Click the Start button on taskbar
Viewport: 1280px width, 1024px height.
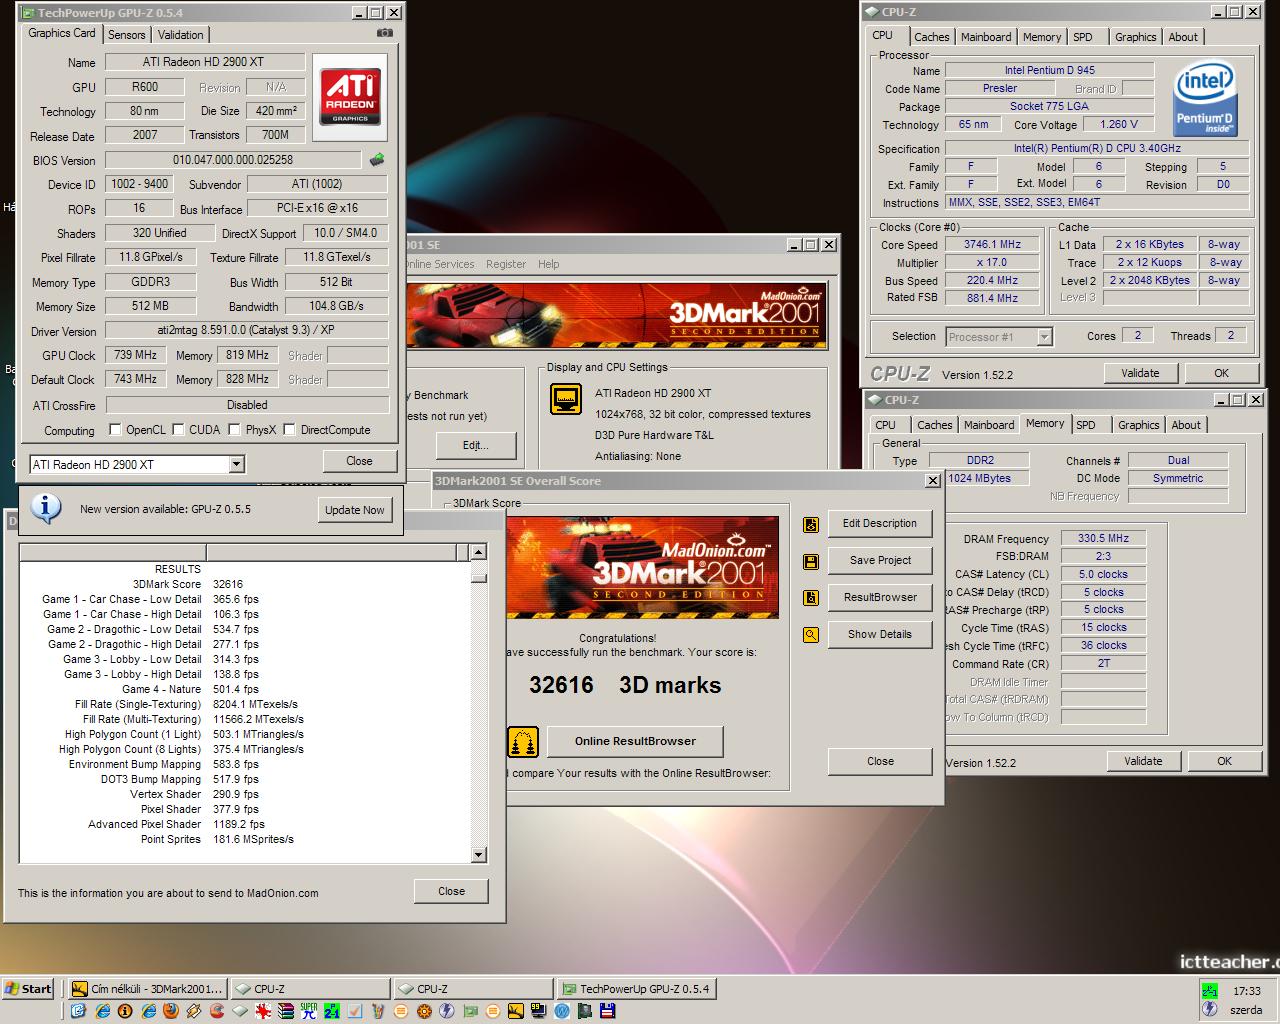tap(28, 989)
